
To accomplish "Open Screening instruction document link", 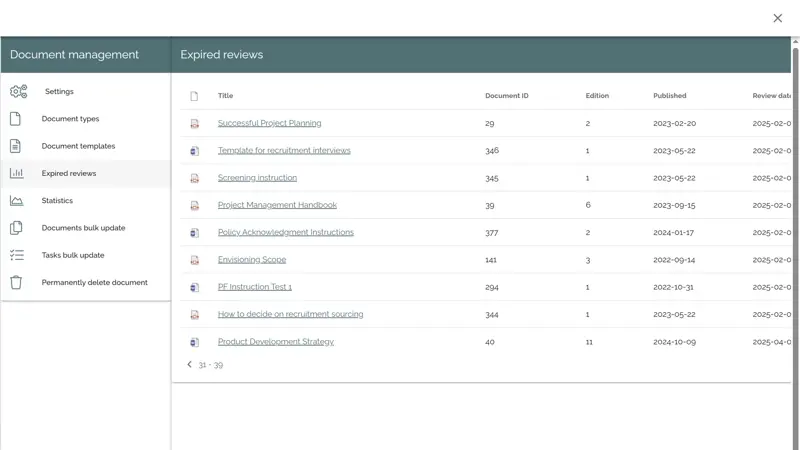I will pos(257,178).
